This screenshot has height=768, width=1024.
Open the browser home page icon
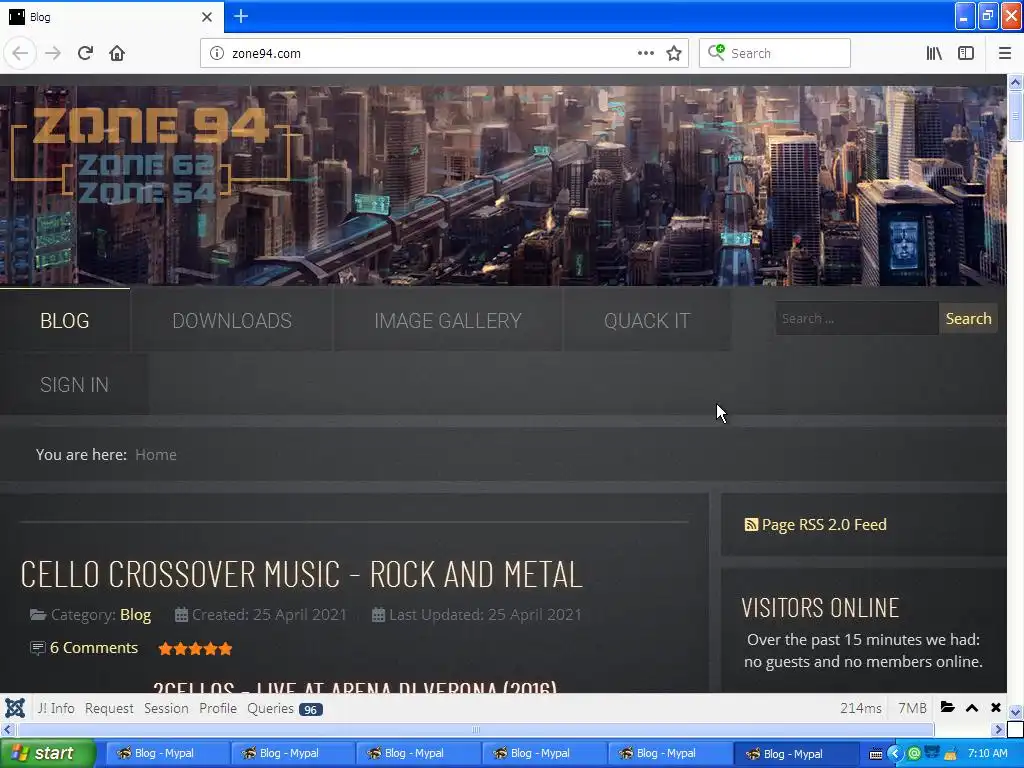pos(117,53)
